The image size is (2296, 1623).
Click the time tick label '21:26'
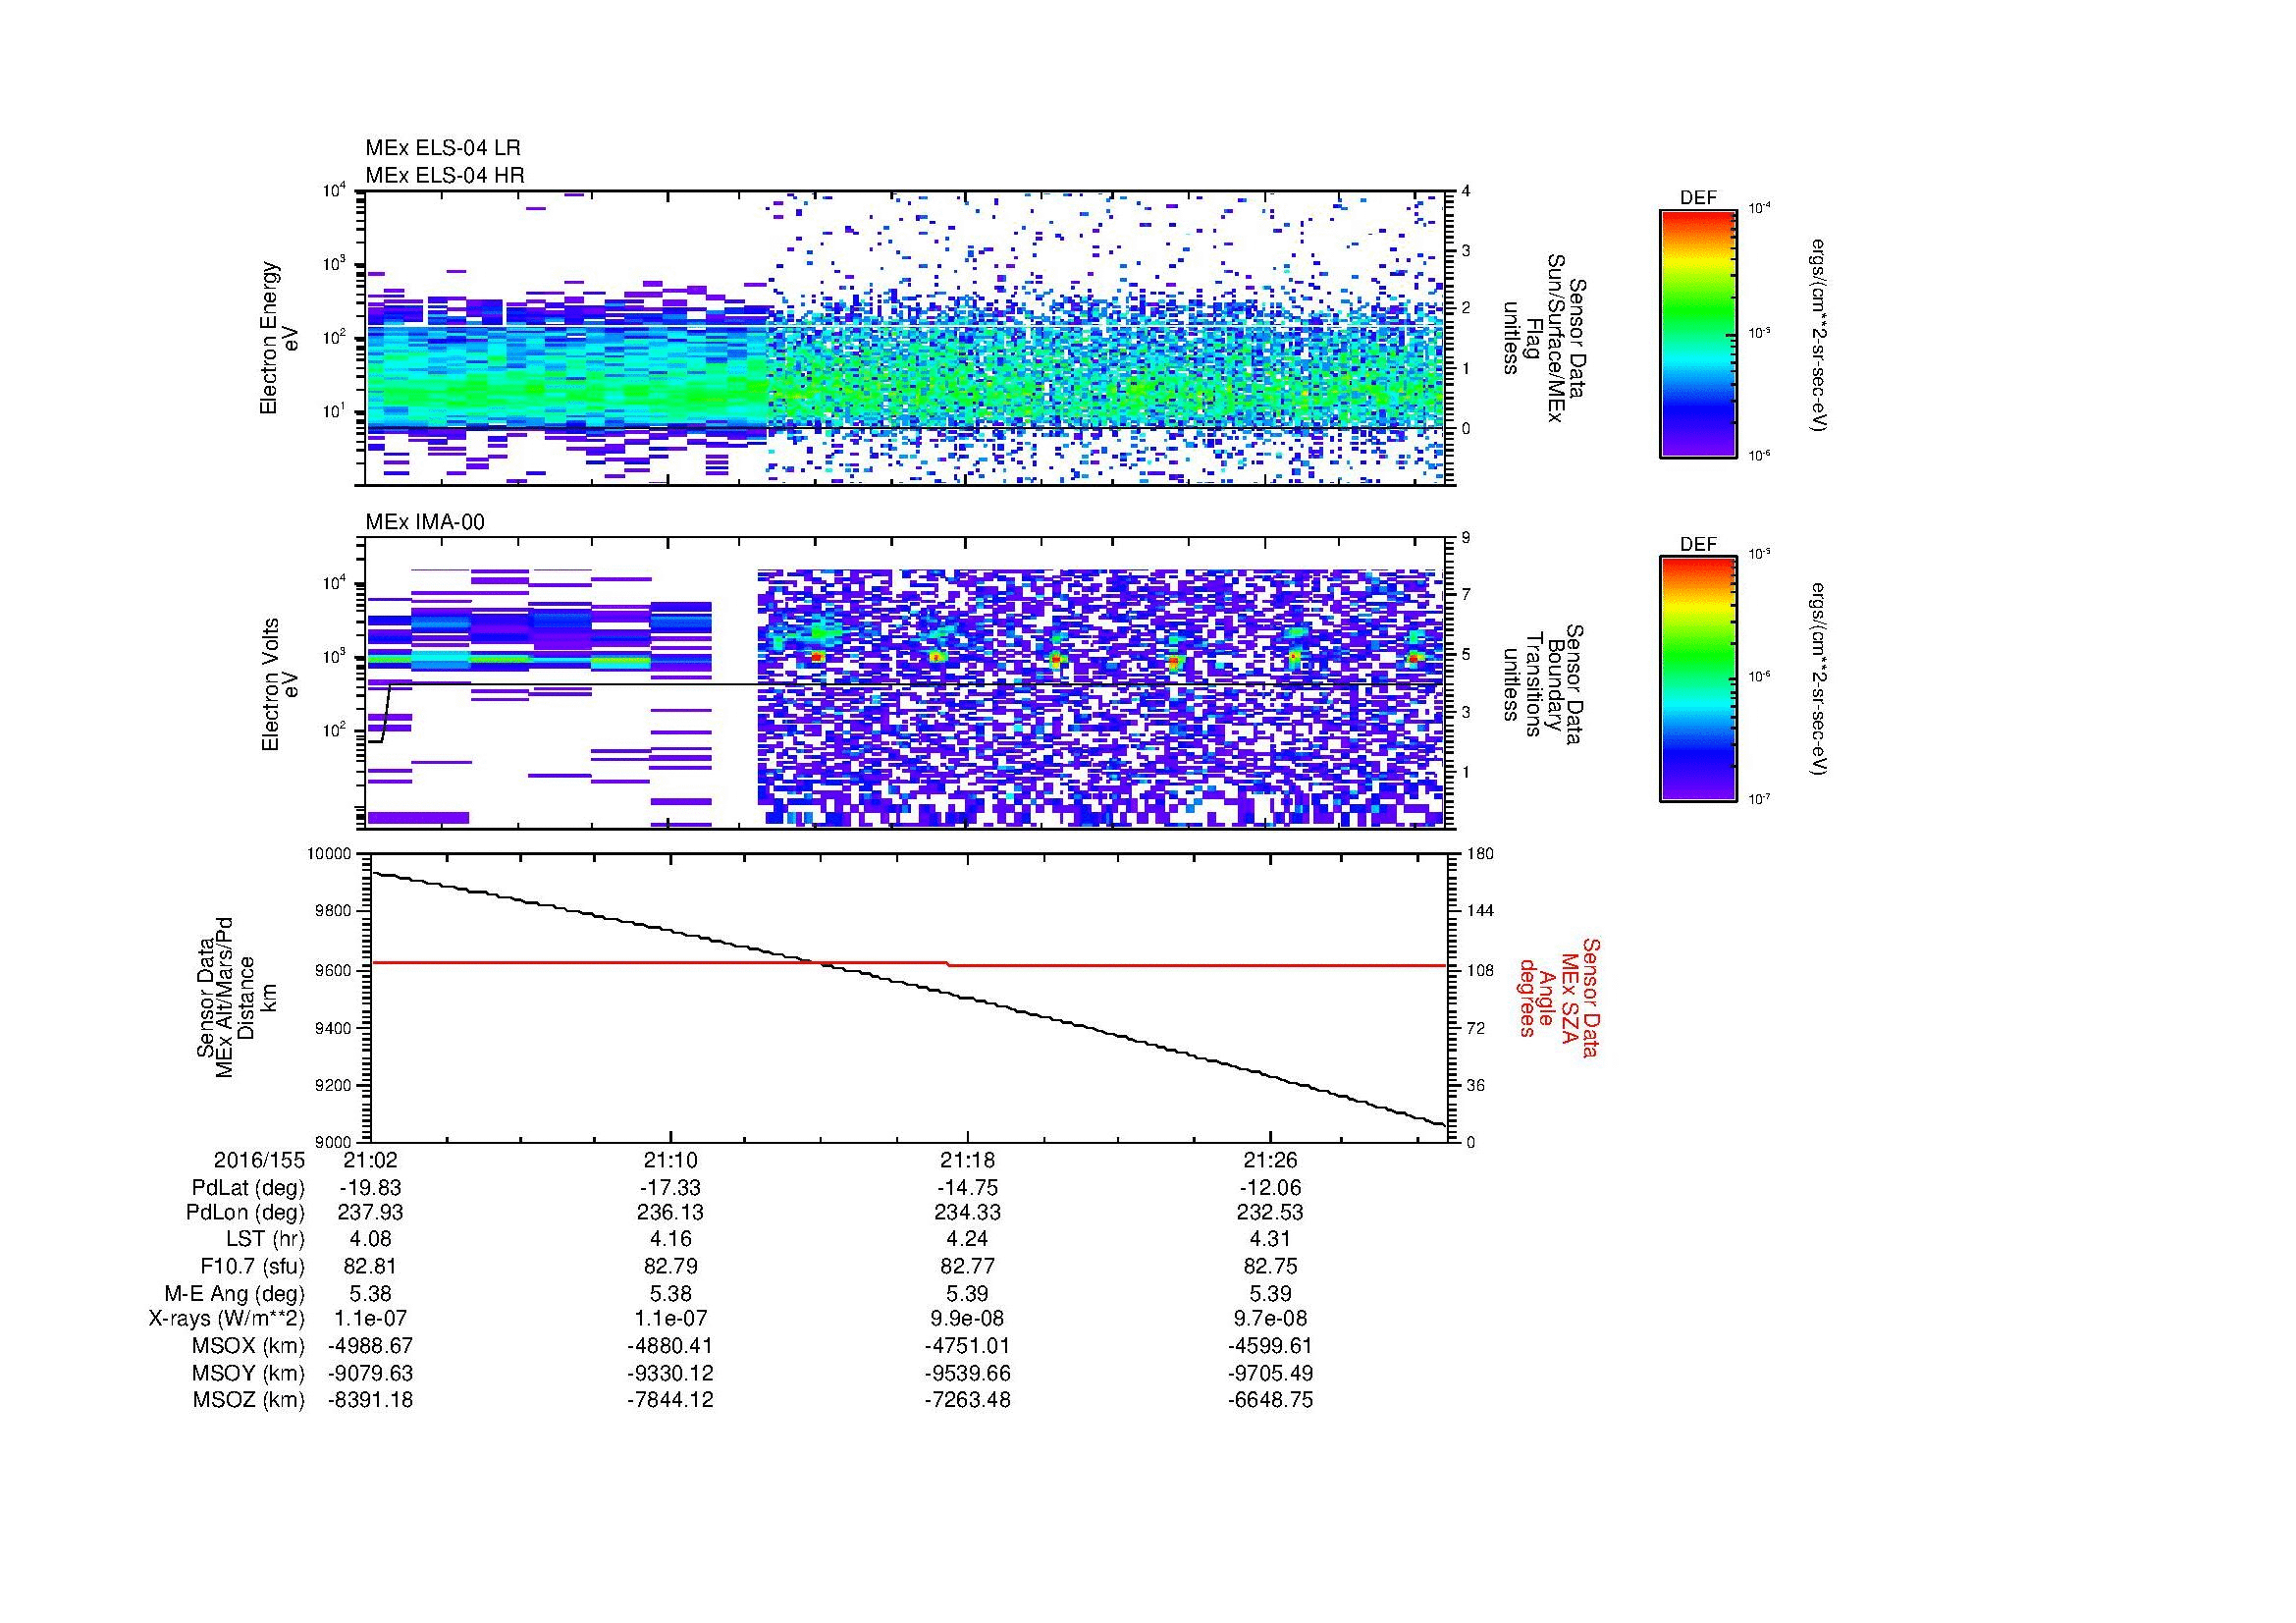pyautogui.click(x=1270, y=1160)
